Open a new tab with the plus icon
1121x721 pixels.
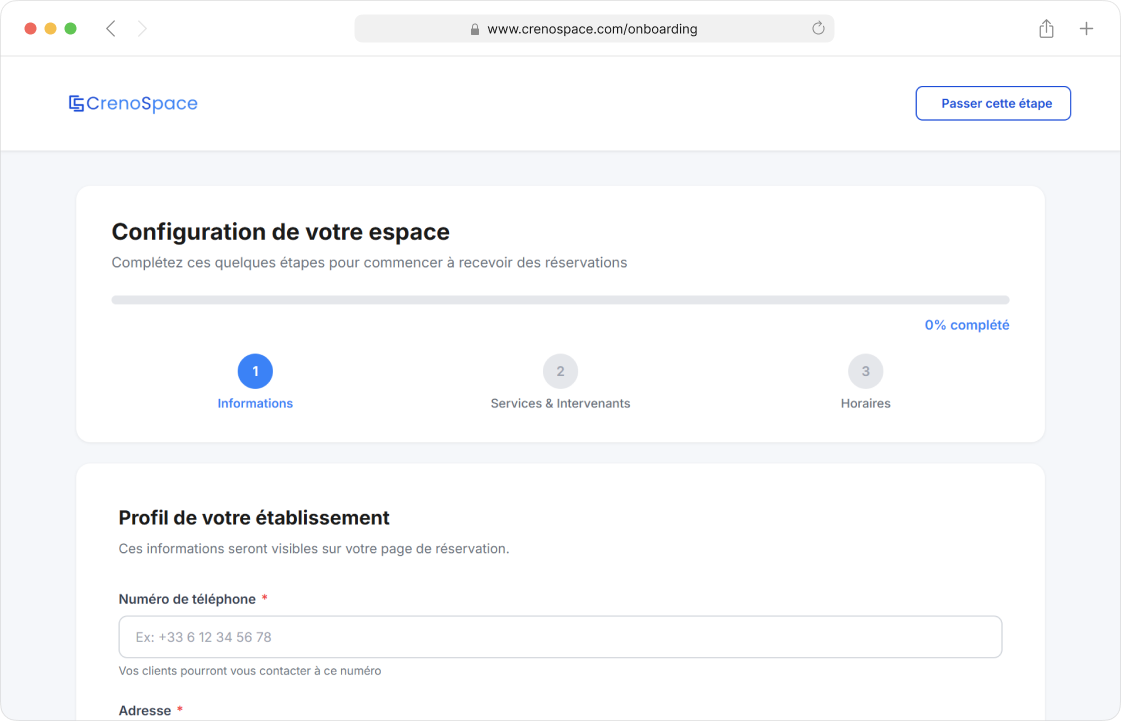(1086, 28)
